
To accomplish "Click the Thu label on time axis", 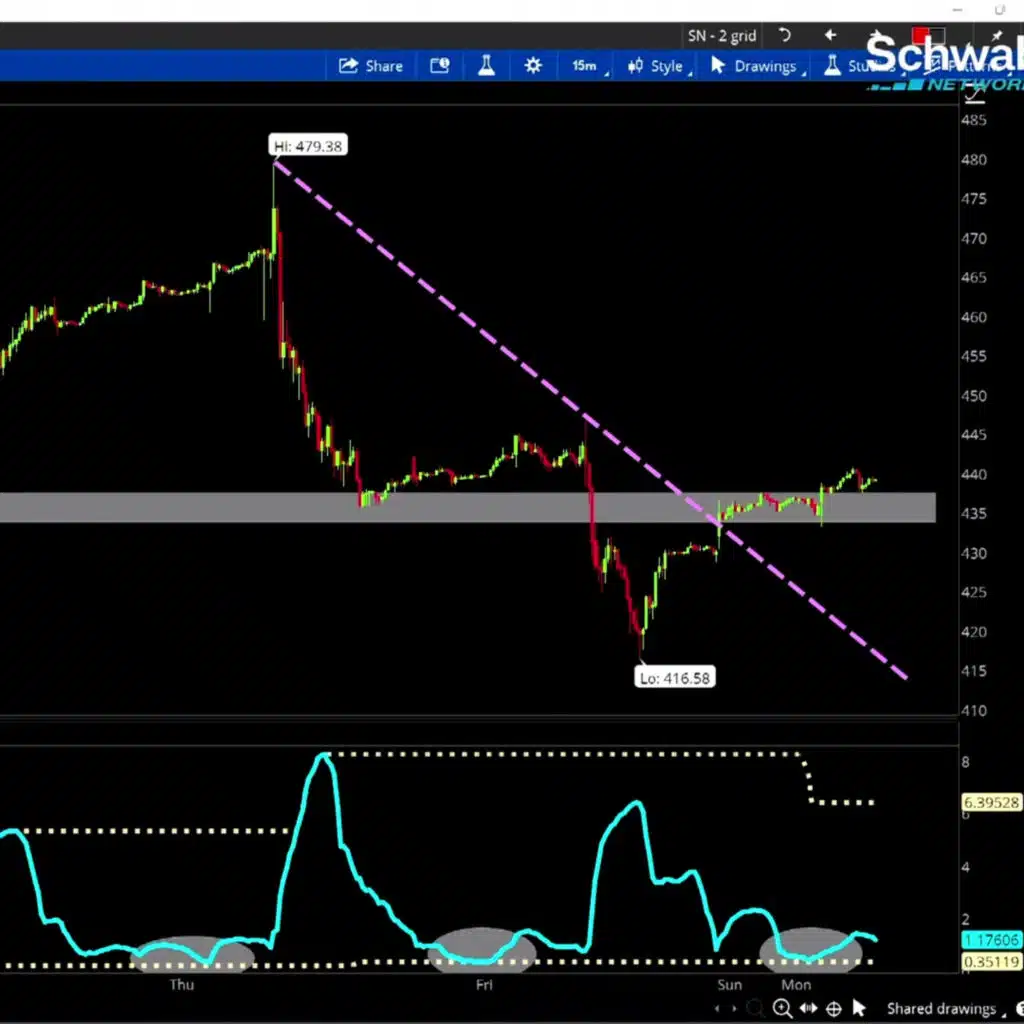I will point(182,984).
